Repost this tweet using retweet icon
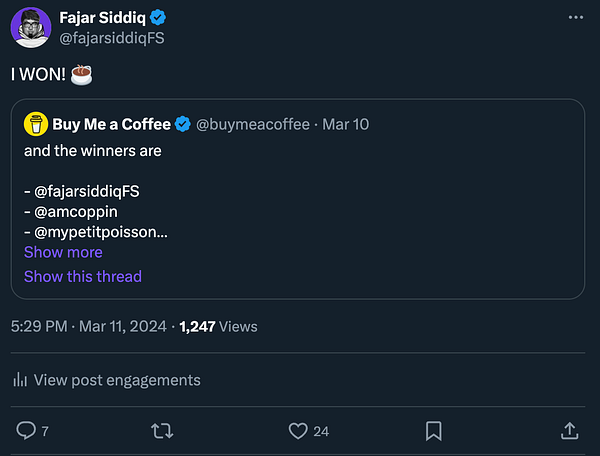600x456 pixels. pyautogui.click(x=161, y=430)
